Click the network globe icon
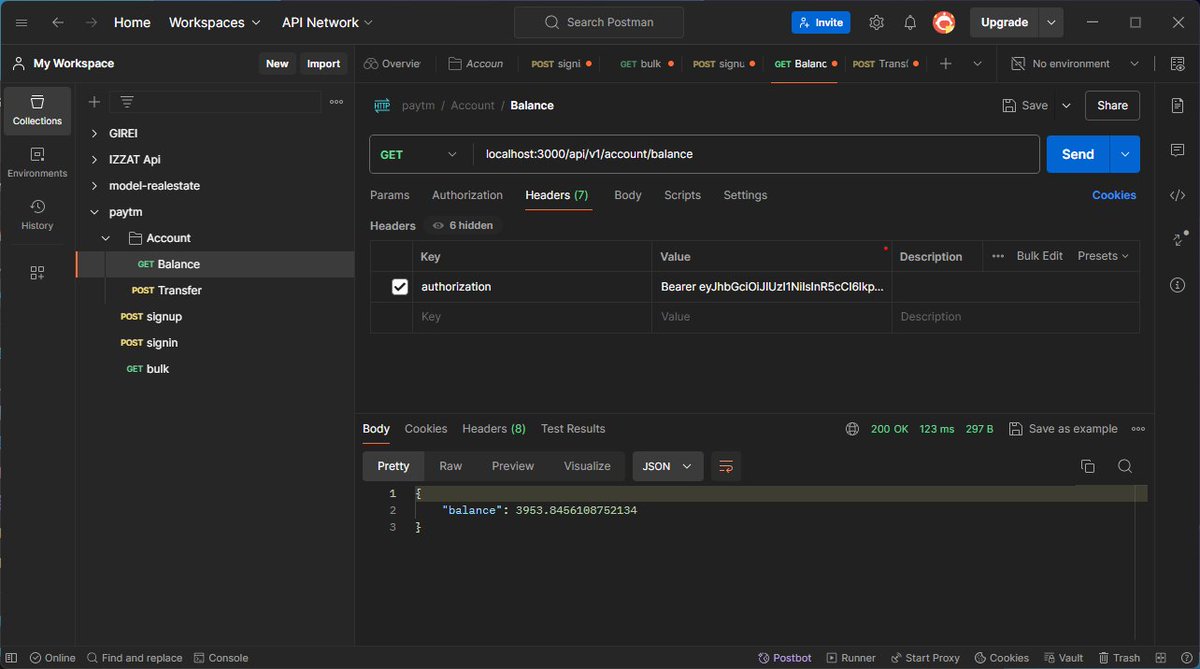 coord(852,429)
